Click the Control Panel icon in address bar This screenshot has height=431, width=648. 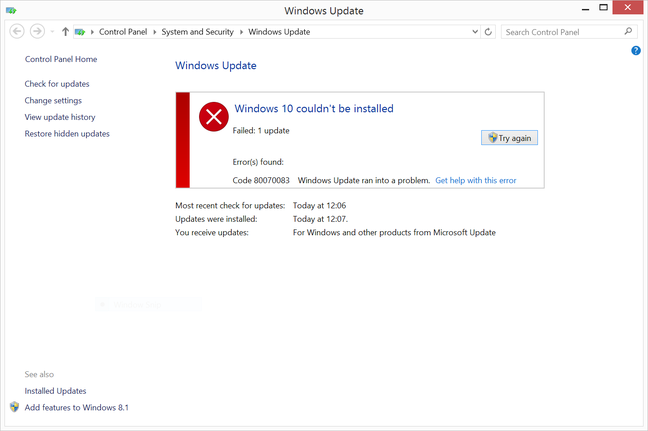(80, 32)
